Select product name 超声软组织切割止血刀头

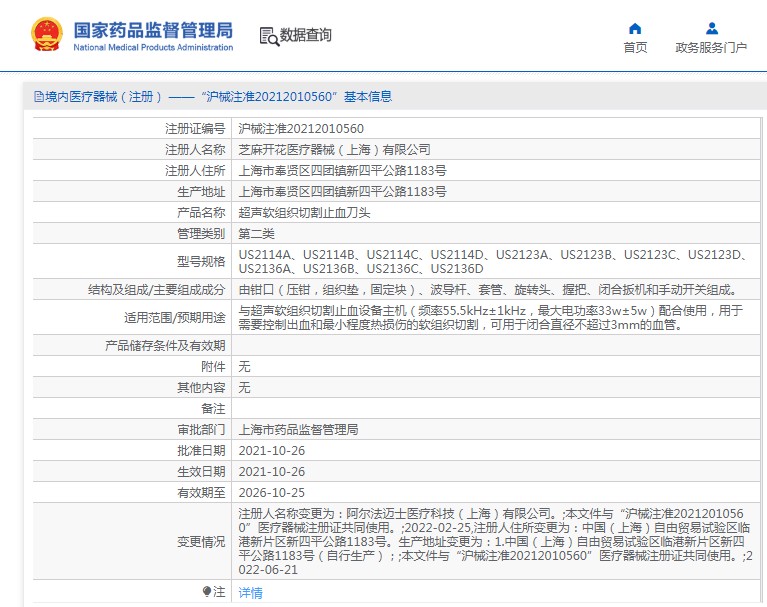[304, 213]
